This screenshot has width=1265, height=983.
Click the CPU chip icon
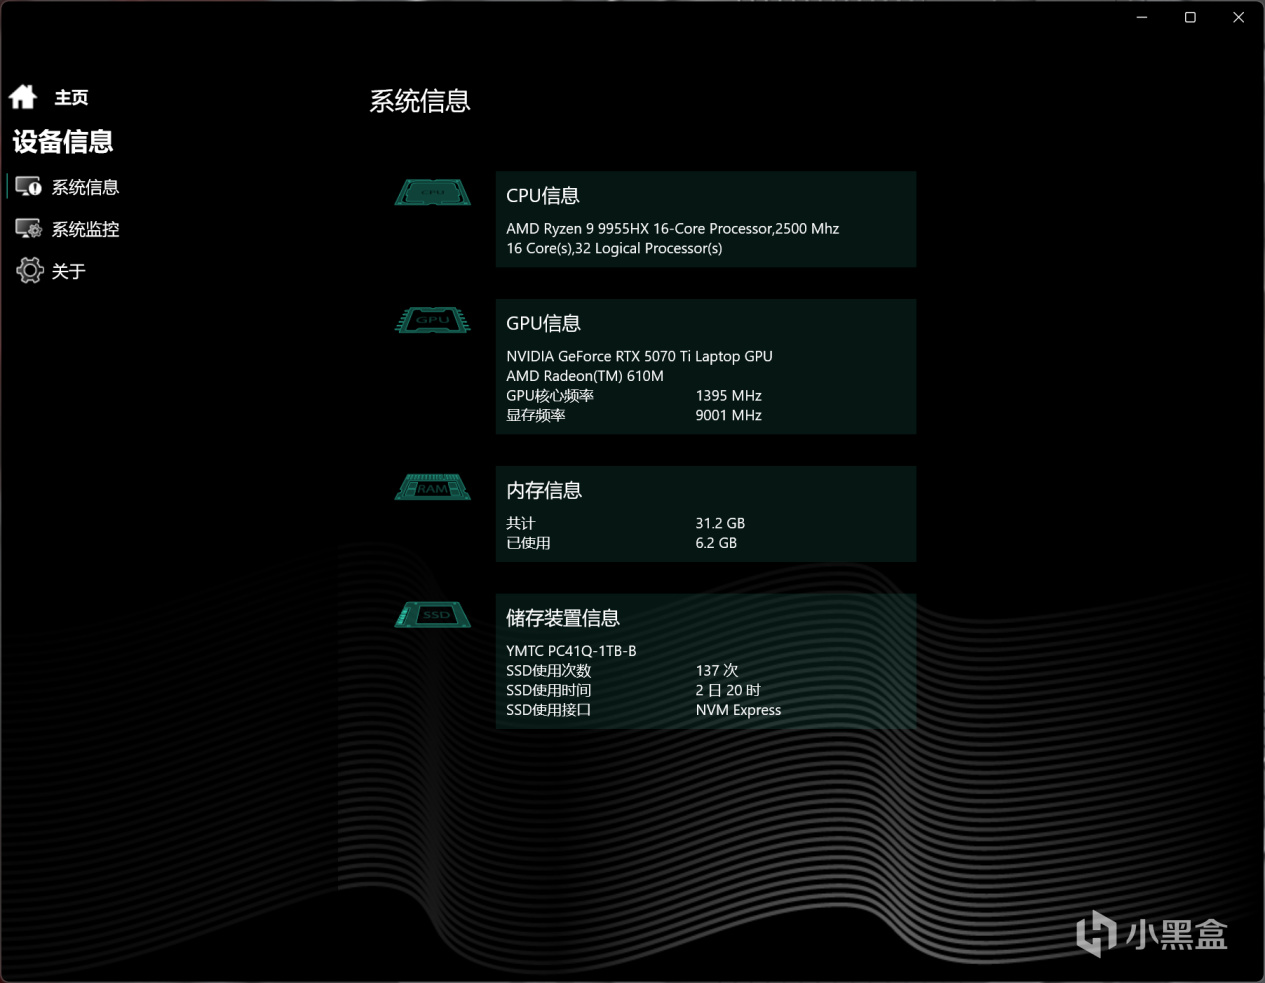point(433,192)
